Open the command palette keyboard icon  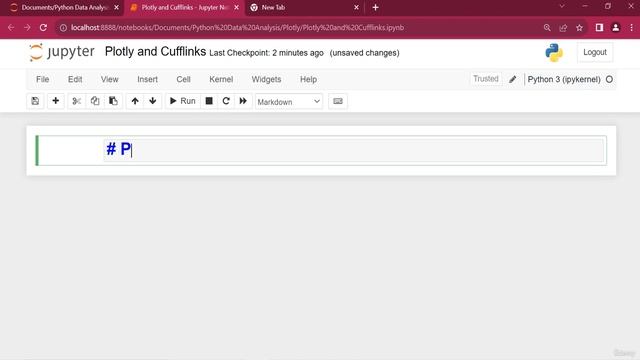click(x=338, y=101)
